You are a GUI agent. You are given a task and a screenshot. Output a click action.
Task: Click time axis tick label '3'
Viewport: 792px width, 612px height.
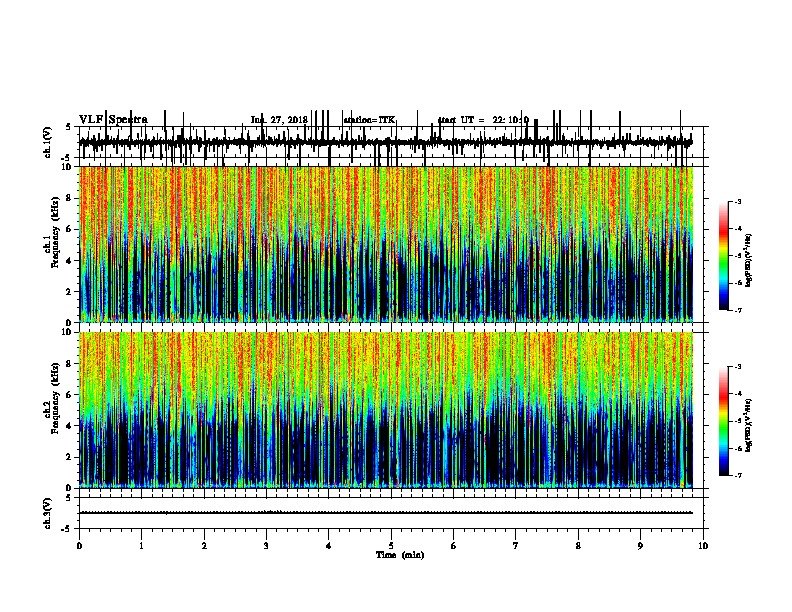266,546
